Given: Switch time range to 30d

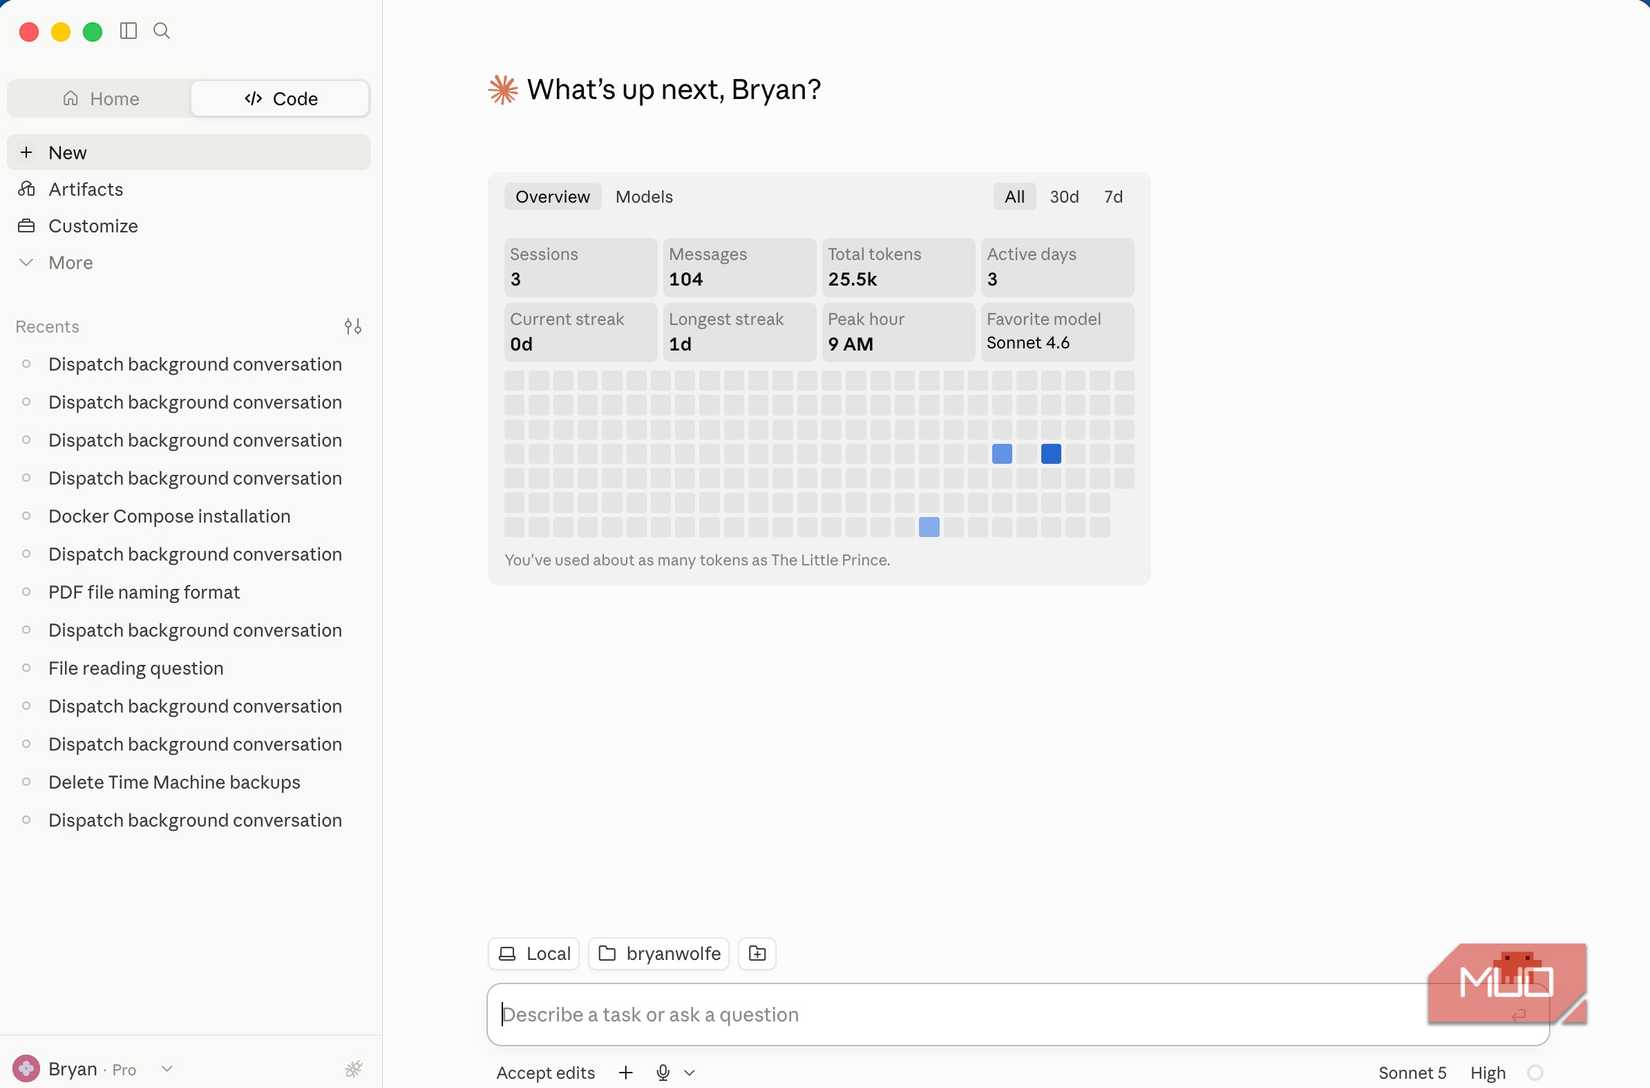Looking at the screenshot, I should coord(1064,197).
